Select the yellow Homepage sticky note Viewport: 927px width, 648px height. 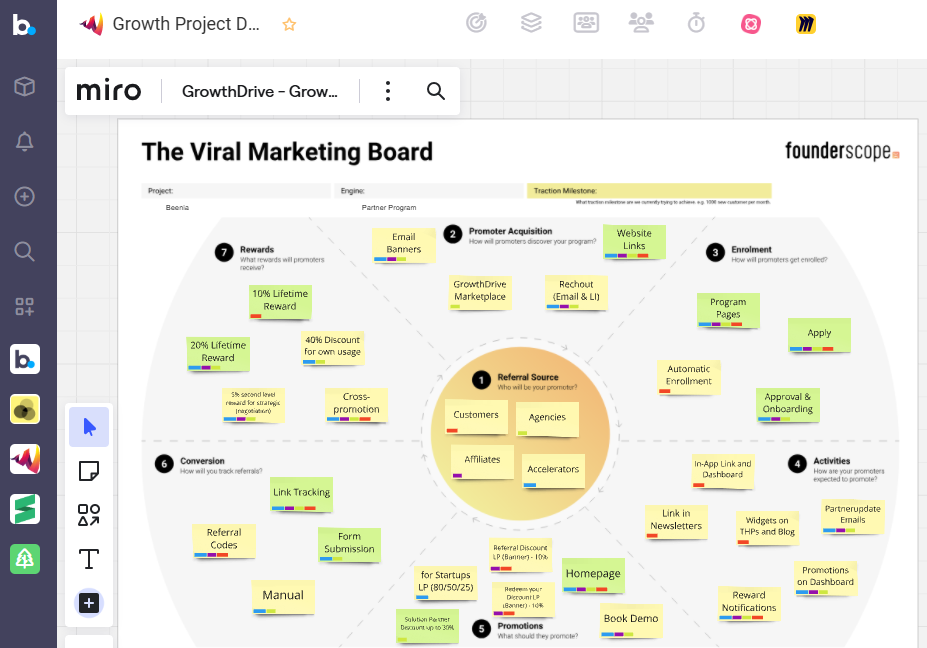[x=593, y=574]
